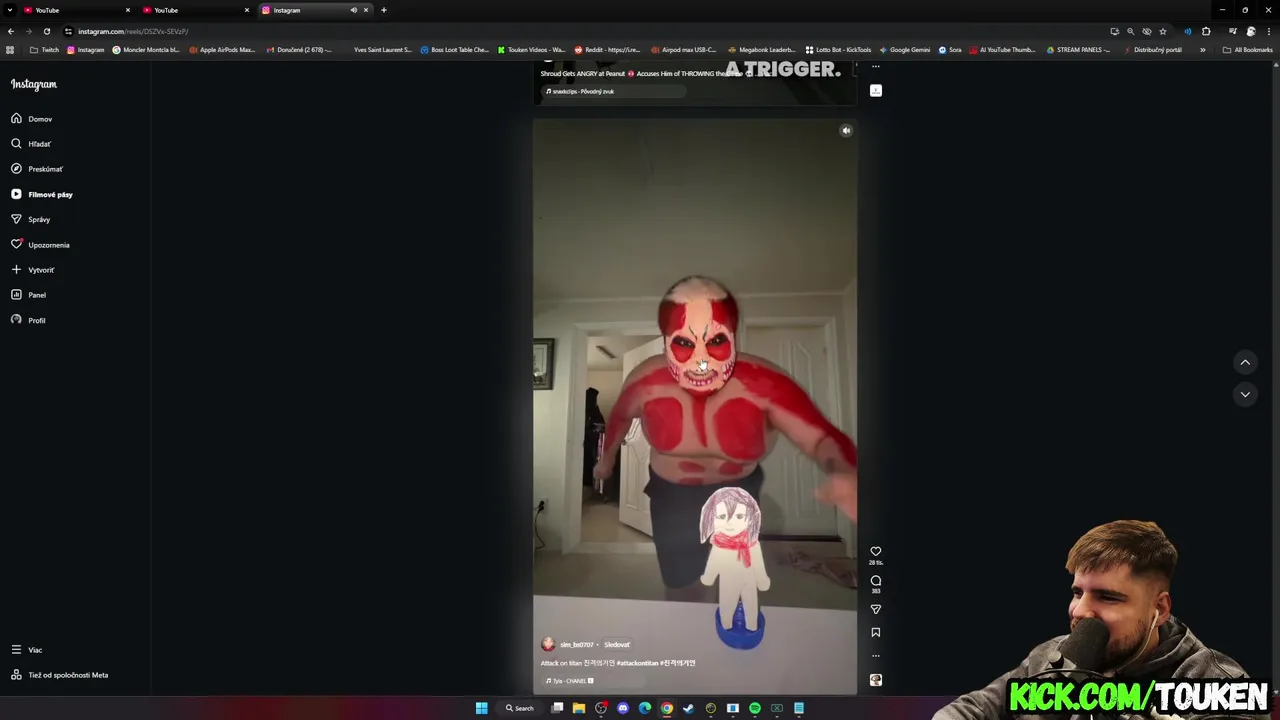
Task: Switch to the first YouTube tab
Action: (x=76, y=10)
